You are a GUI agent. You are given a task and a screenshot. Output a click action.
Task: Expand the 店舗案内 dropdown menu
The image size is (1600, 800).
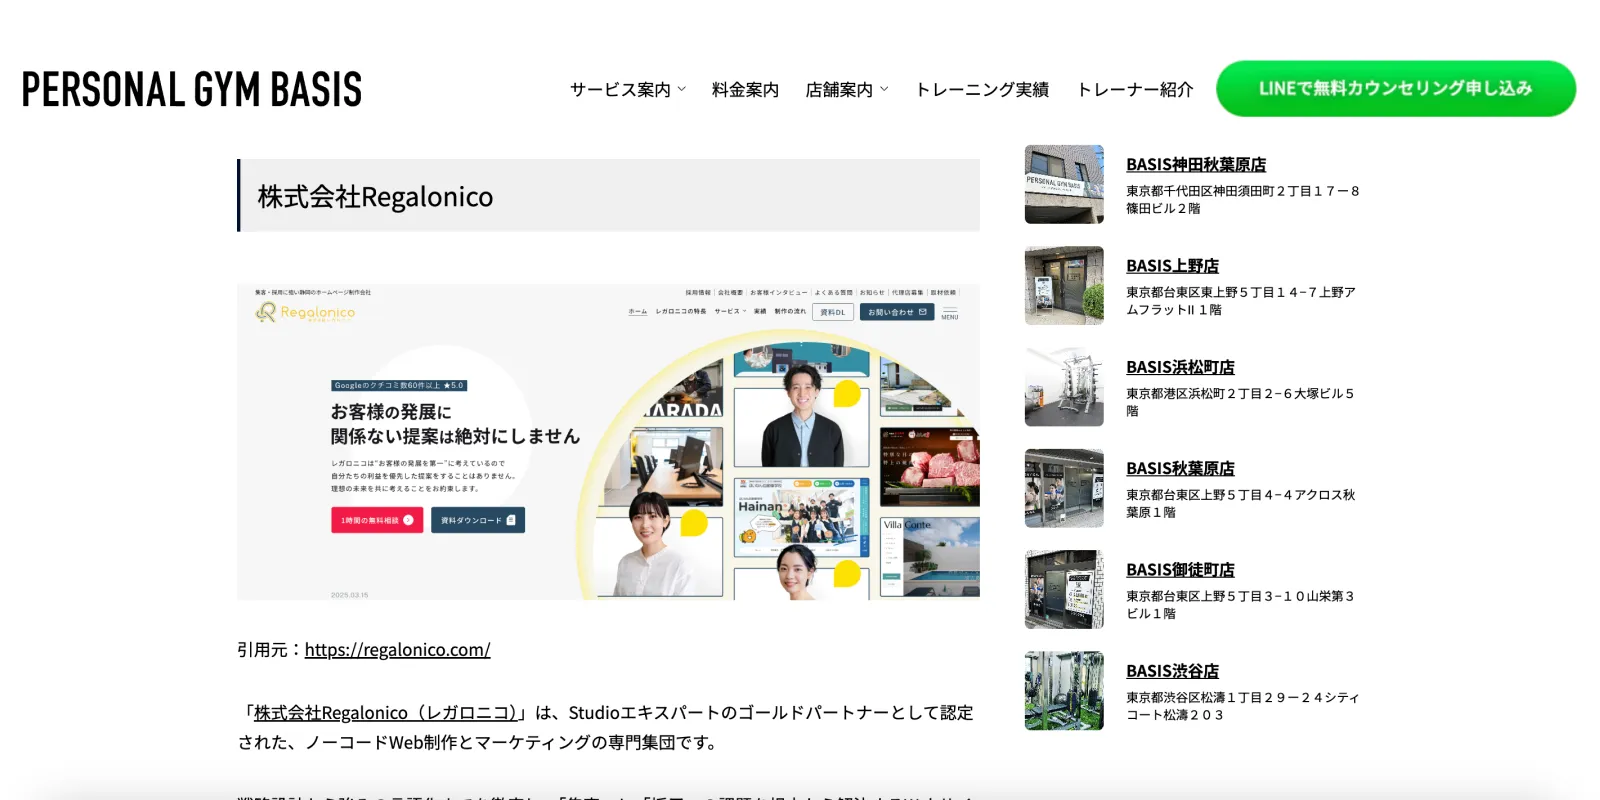pyautogui.click(x=847, y=89)
